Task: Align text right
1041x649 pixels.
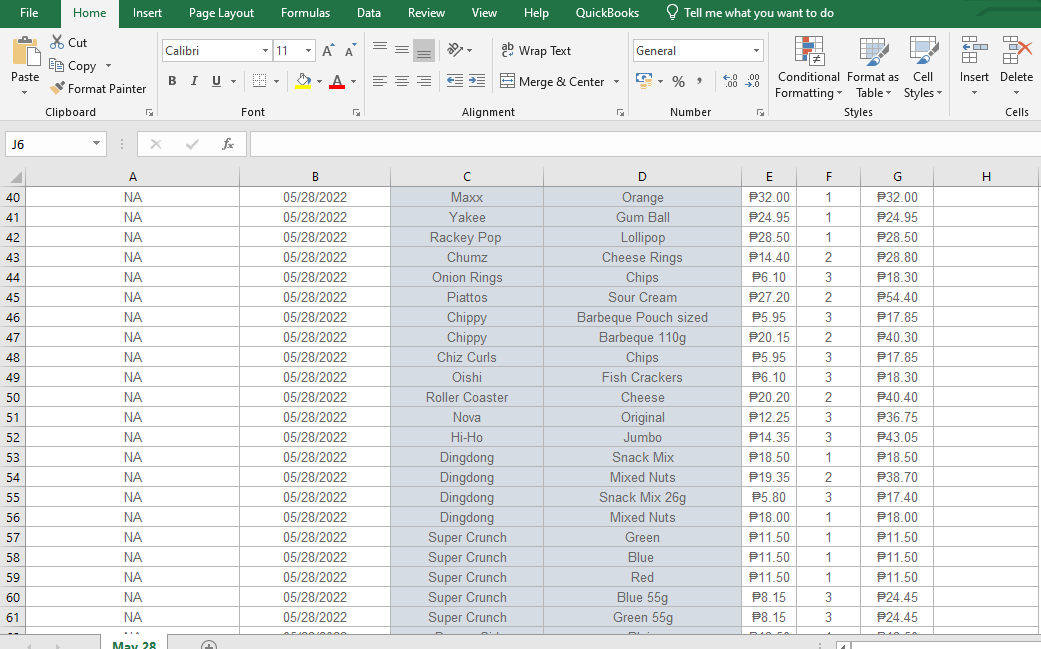Action: (x=424, y=81)
